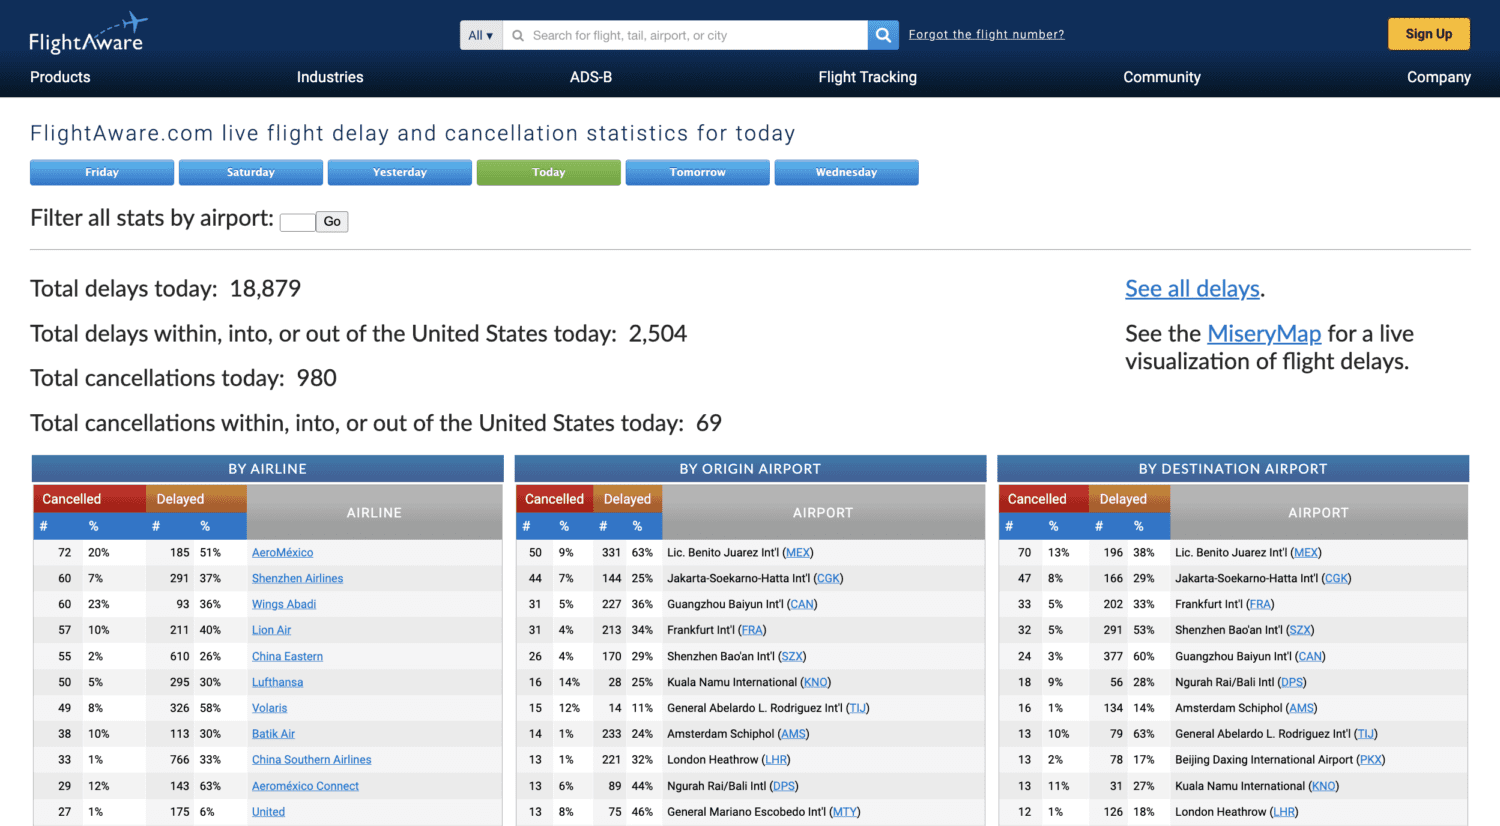Image resolution: width=1500 pixels, height=826 pixels.
Task: Click FRA code in destination airport table
Action: click(1260, 605)
